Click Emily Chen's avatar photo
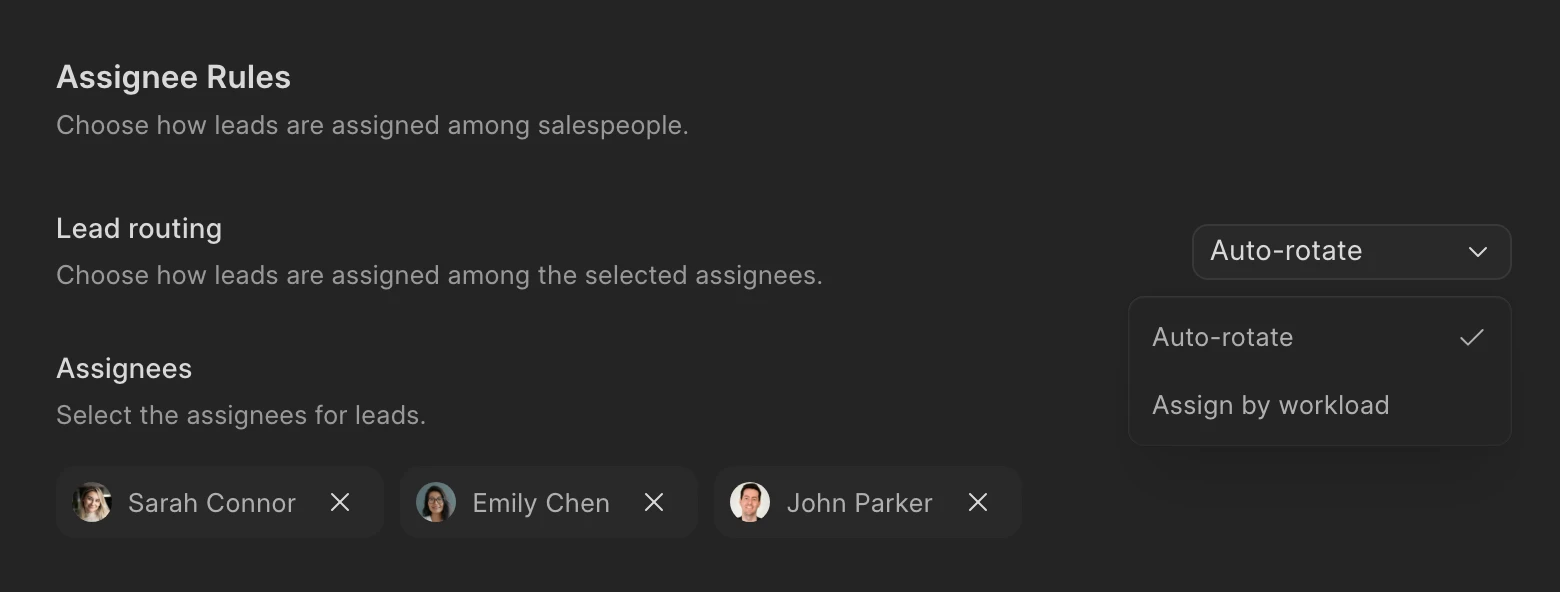 (436, 502)
